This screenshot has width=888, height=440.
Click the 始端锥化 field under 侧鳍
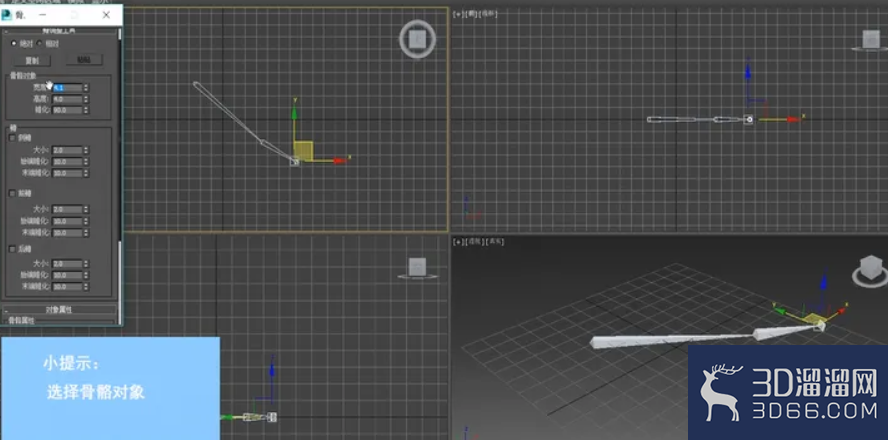pos(67,162)
